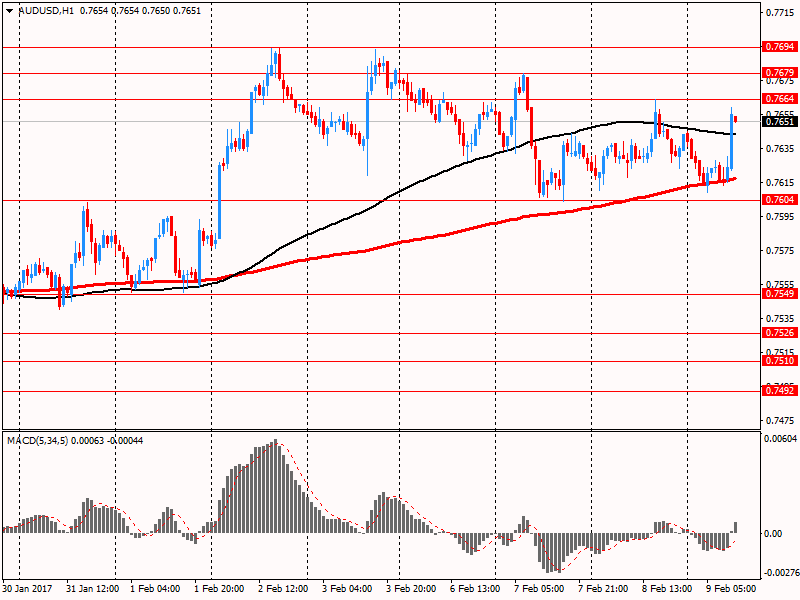This screenshot has height=600, width=800.
Task: Select the red 0.7604 price level label
Action: tap(778, 200)
